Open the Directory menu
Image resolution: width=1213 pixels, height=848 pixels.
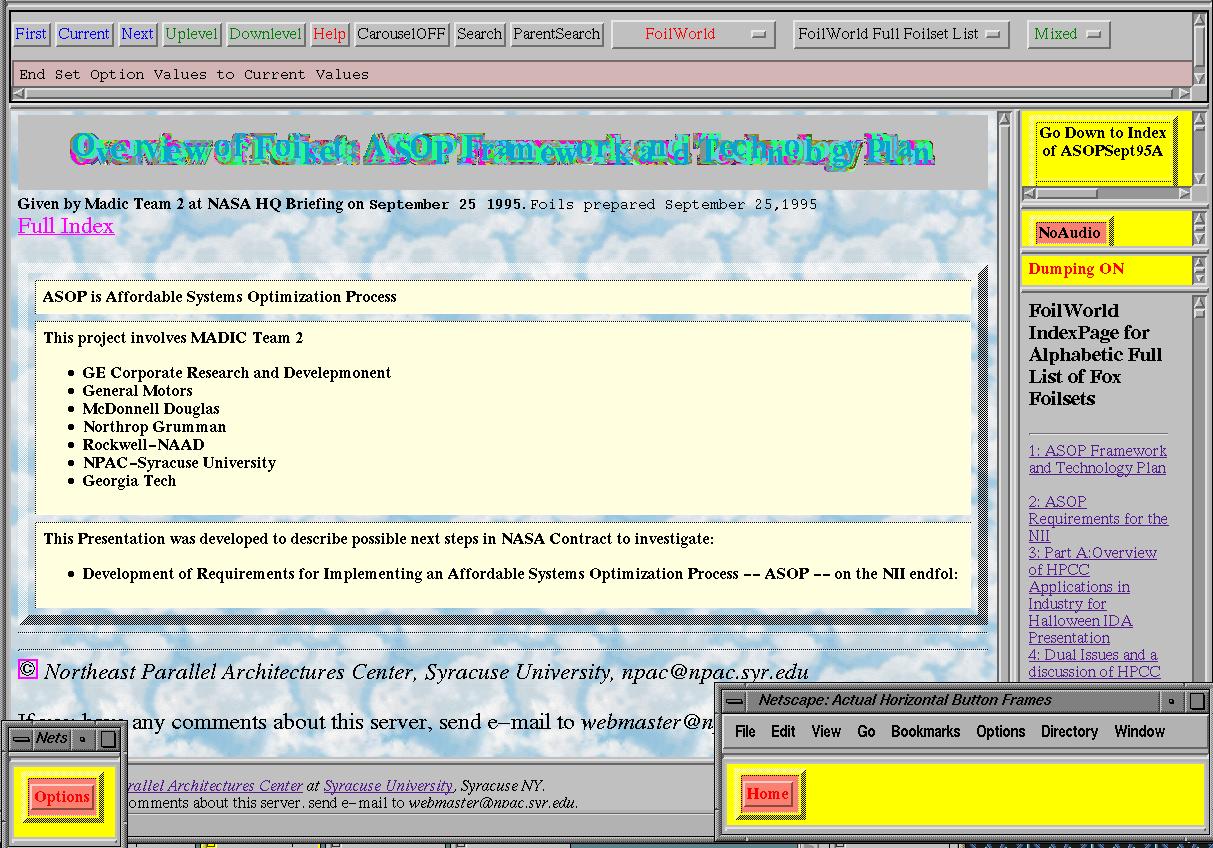1069,732
